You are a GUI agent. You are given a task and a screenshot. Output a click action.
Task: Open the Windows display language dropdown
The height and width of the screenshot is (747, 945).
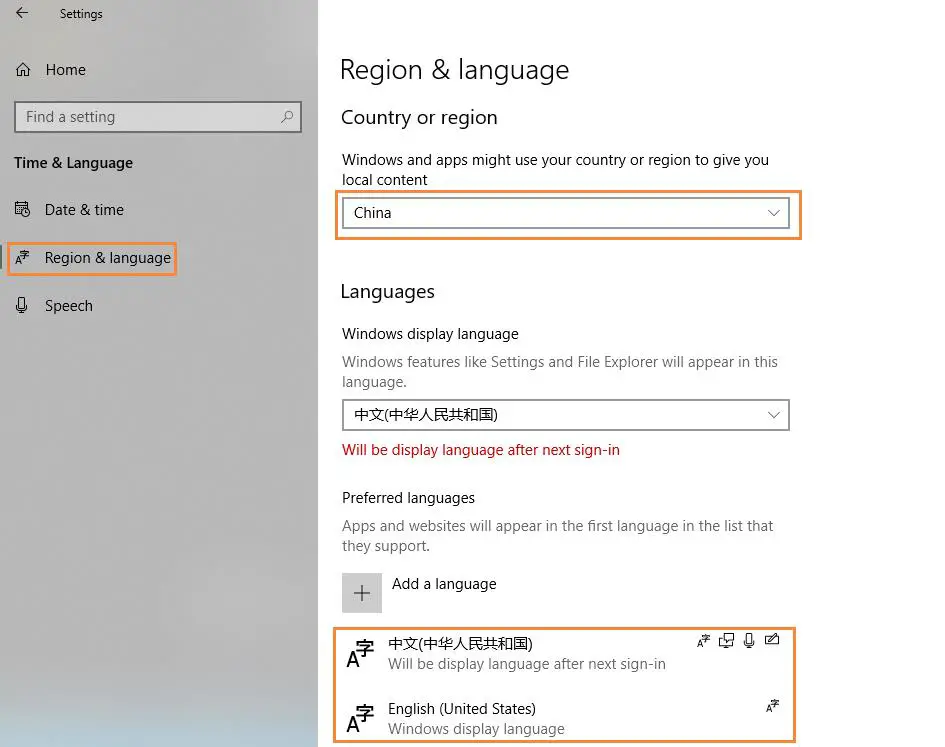click(565, 415)
